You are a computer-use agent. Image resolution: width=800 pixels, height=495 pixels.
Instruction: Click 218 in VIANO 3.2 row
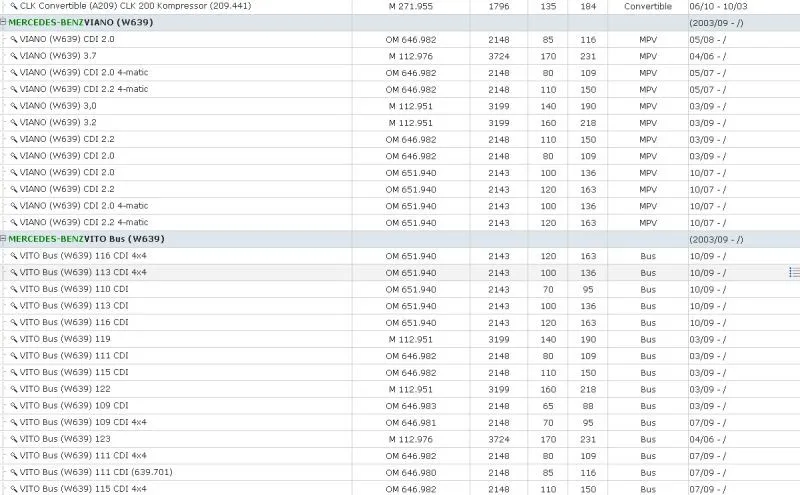click(588, 123)
